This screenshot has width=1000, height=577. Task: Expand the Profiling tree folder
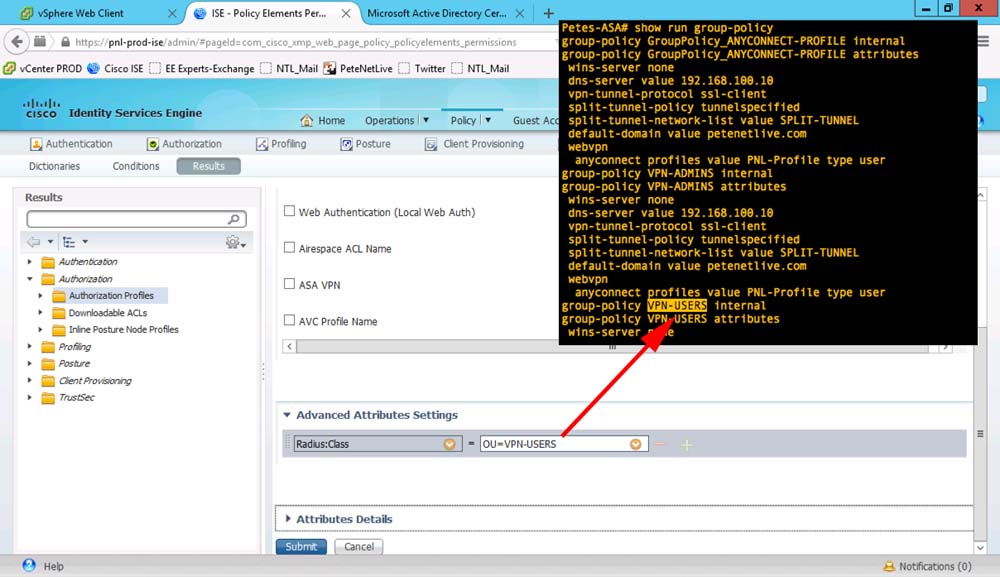click(29, 347)
